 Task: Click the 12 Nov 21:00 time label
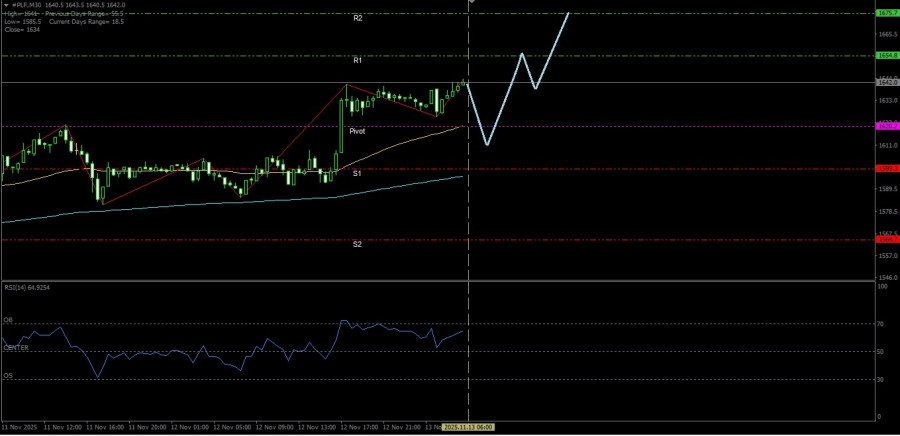click(400, 427)
